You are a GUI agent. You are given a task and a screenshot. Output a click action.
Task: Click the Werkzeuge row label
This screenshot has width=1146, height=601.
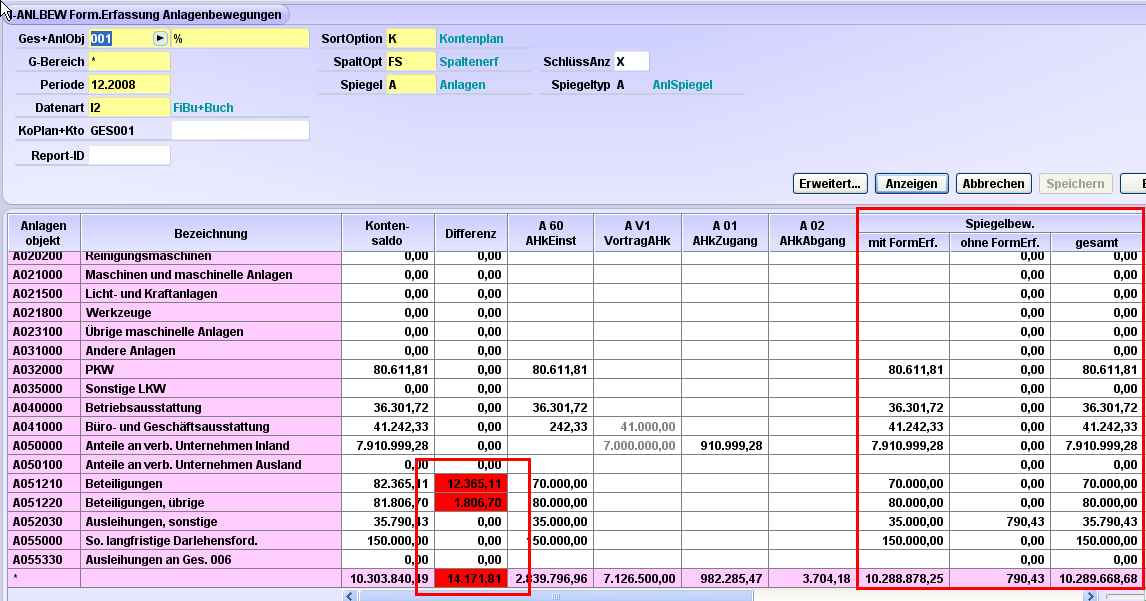pos(118,313)
